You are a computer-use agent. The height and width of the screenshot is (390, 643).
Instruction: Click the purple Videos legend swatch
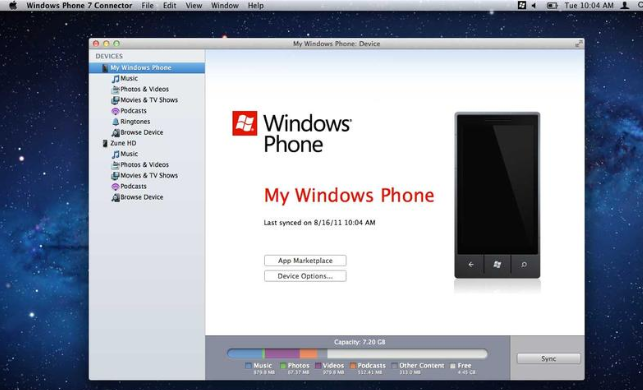pyautogui.click(x=318, y=365)
